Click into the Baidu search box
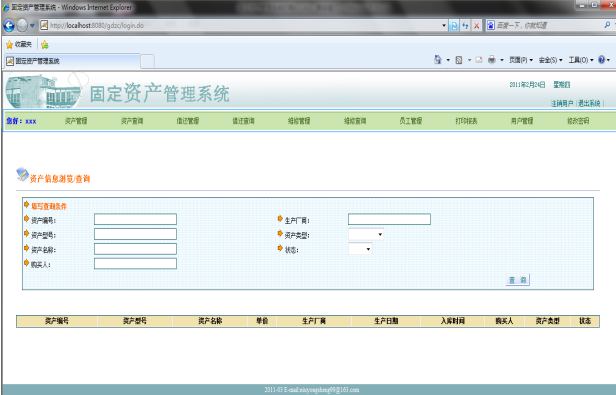This screenshot has width=616, height=395. pos(548,26)
